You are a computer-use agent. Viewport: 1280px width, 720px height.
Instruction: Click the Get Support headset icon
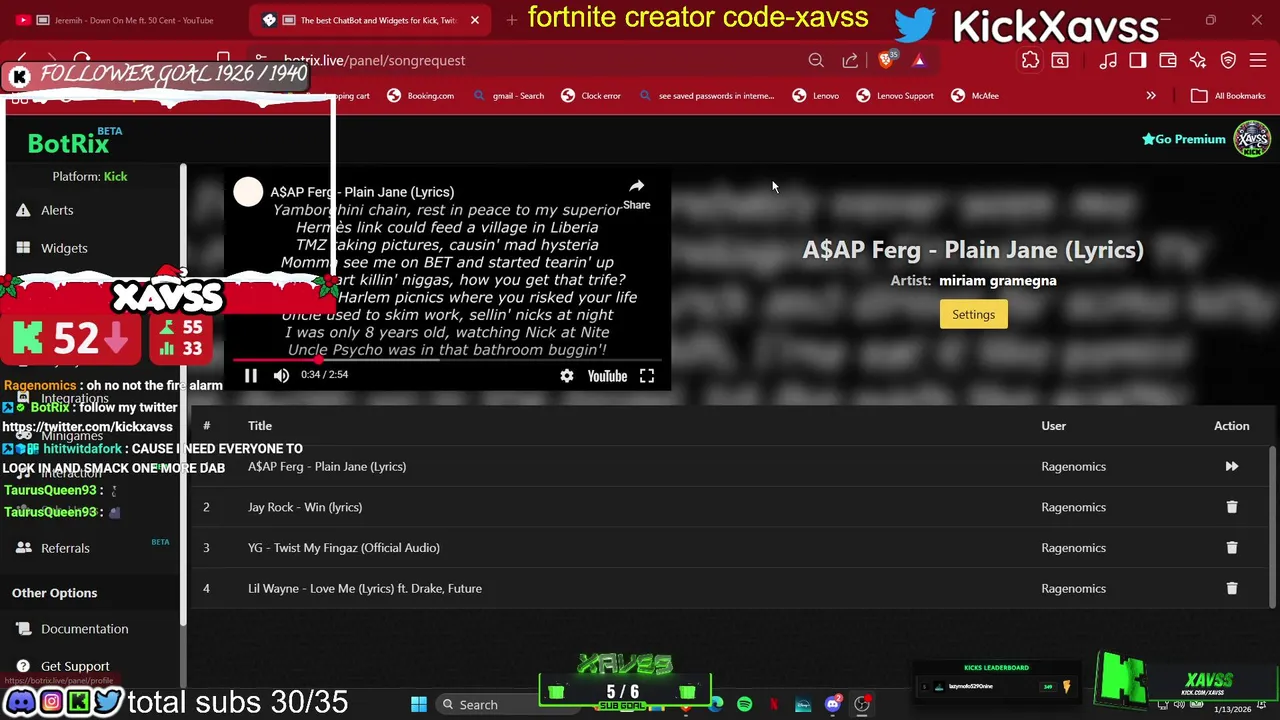click(x=23, y=666)
